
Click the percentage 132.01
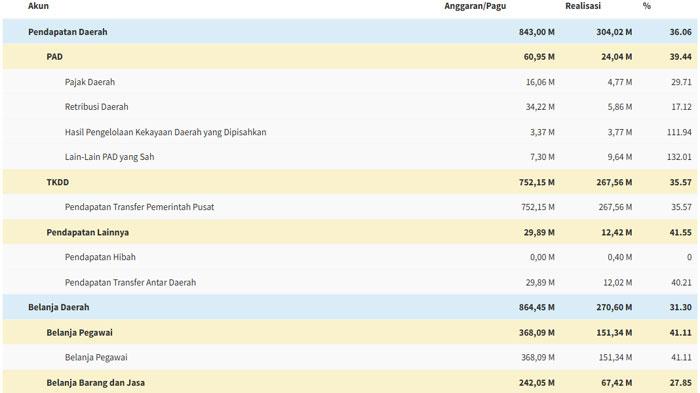coord(679,157)
